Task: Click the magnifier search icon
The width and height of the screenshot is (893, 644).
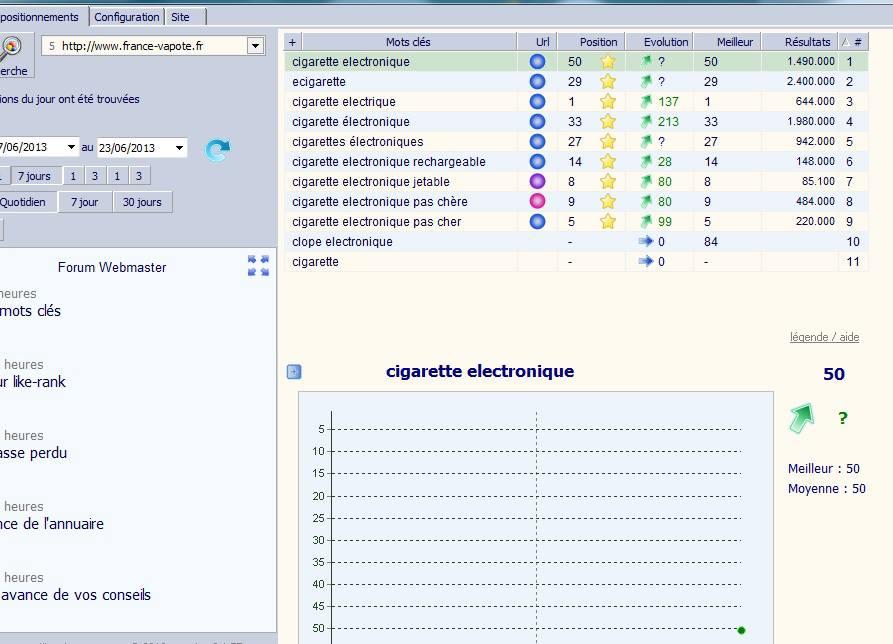Action: [10, 47]
